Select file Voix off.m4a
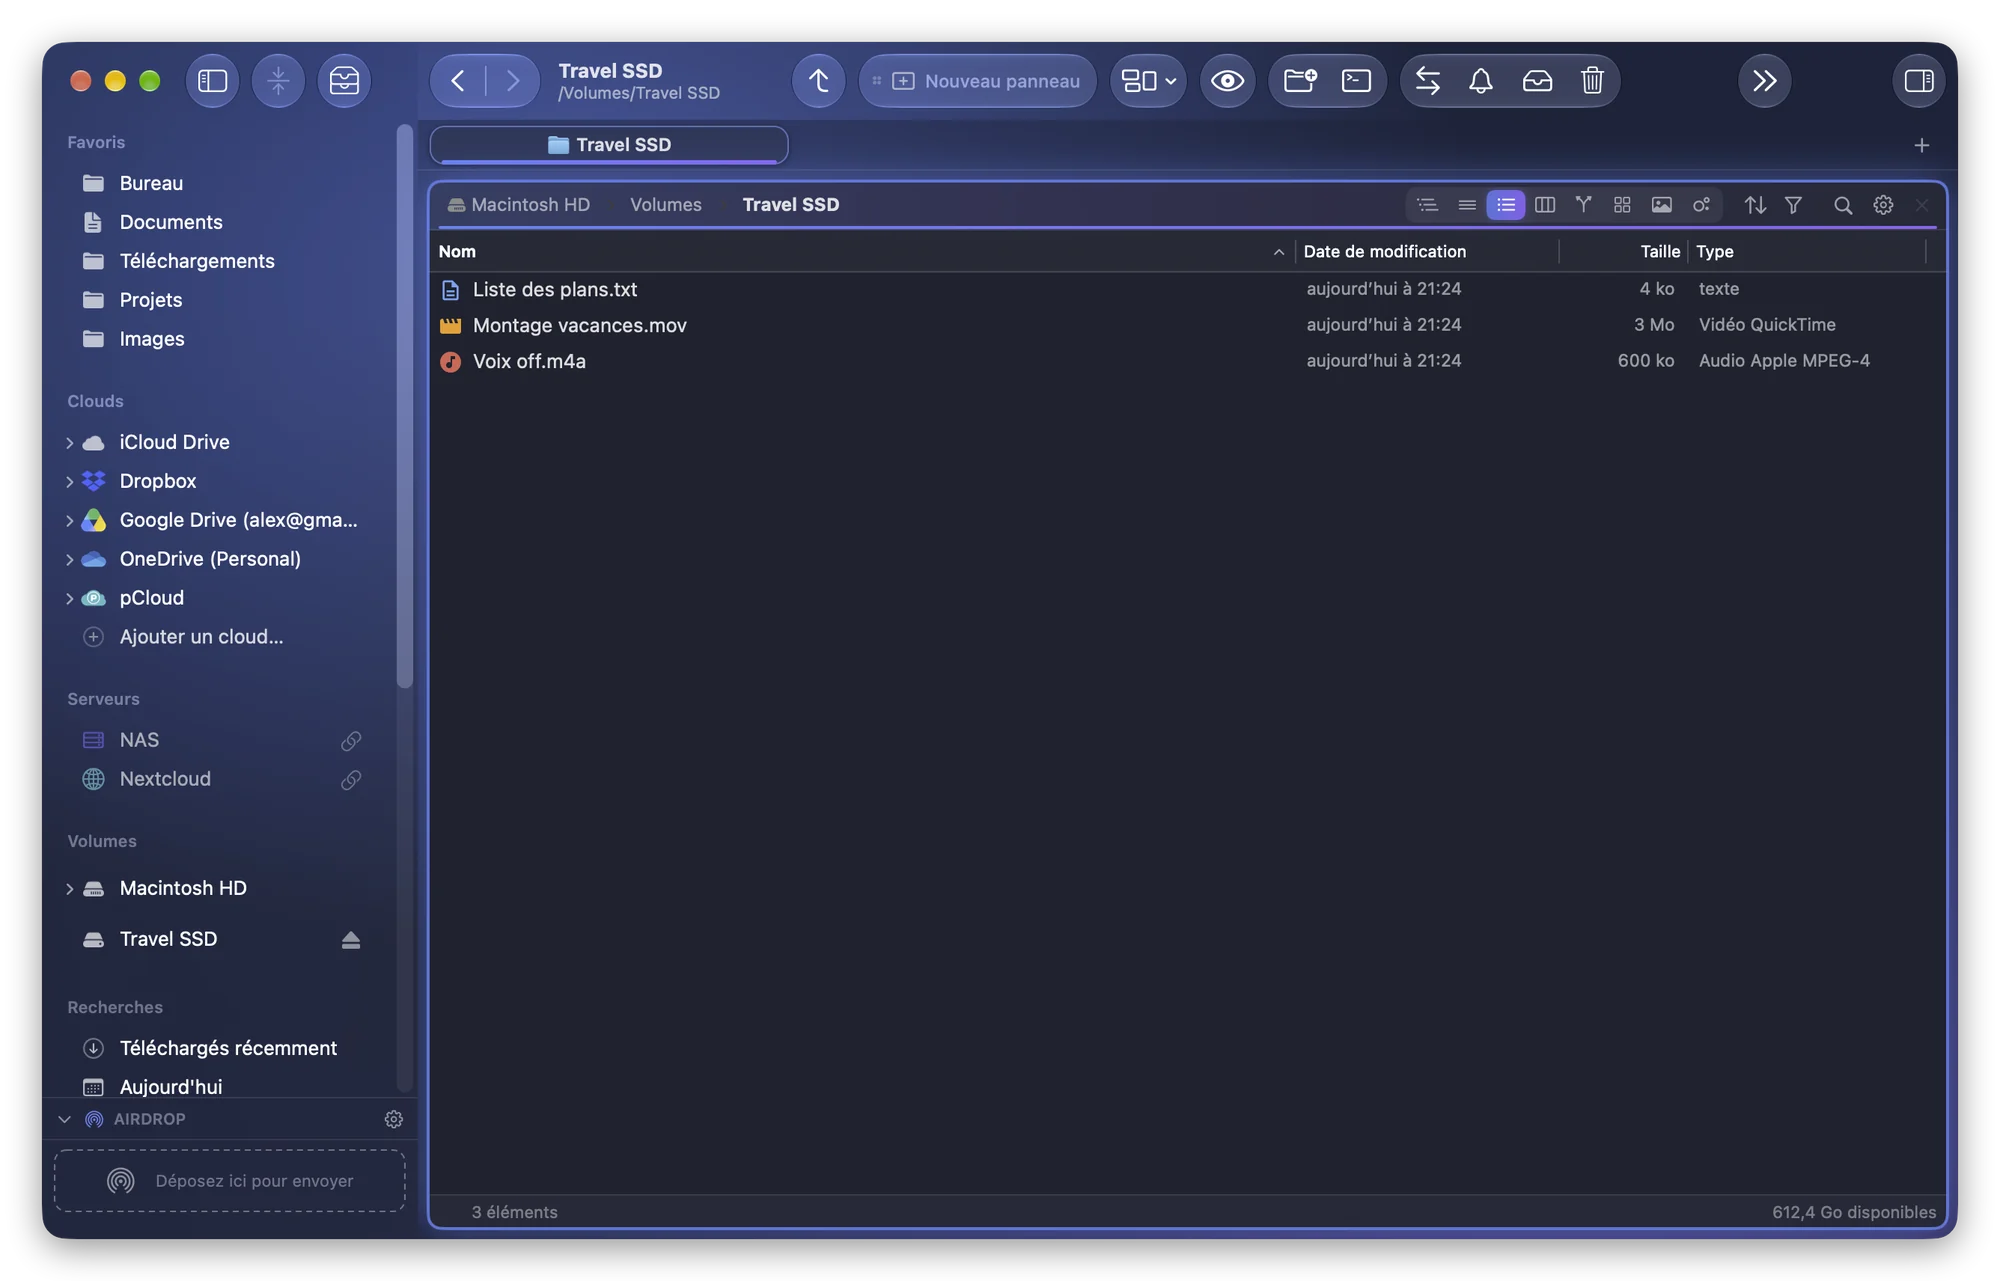Image resolution: width=2000 pixels, height=1281 pixels. click(x=1187, y=361)
